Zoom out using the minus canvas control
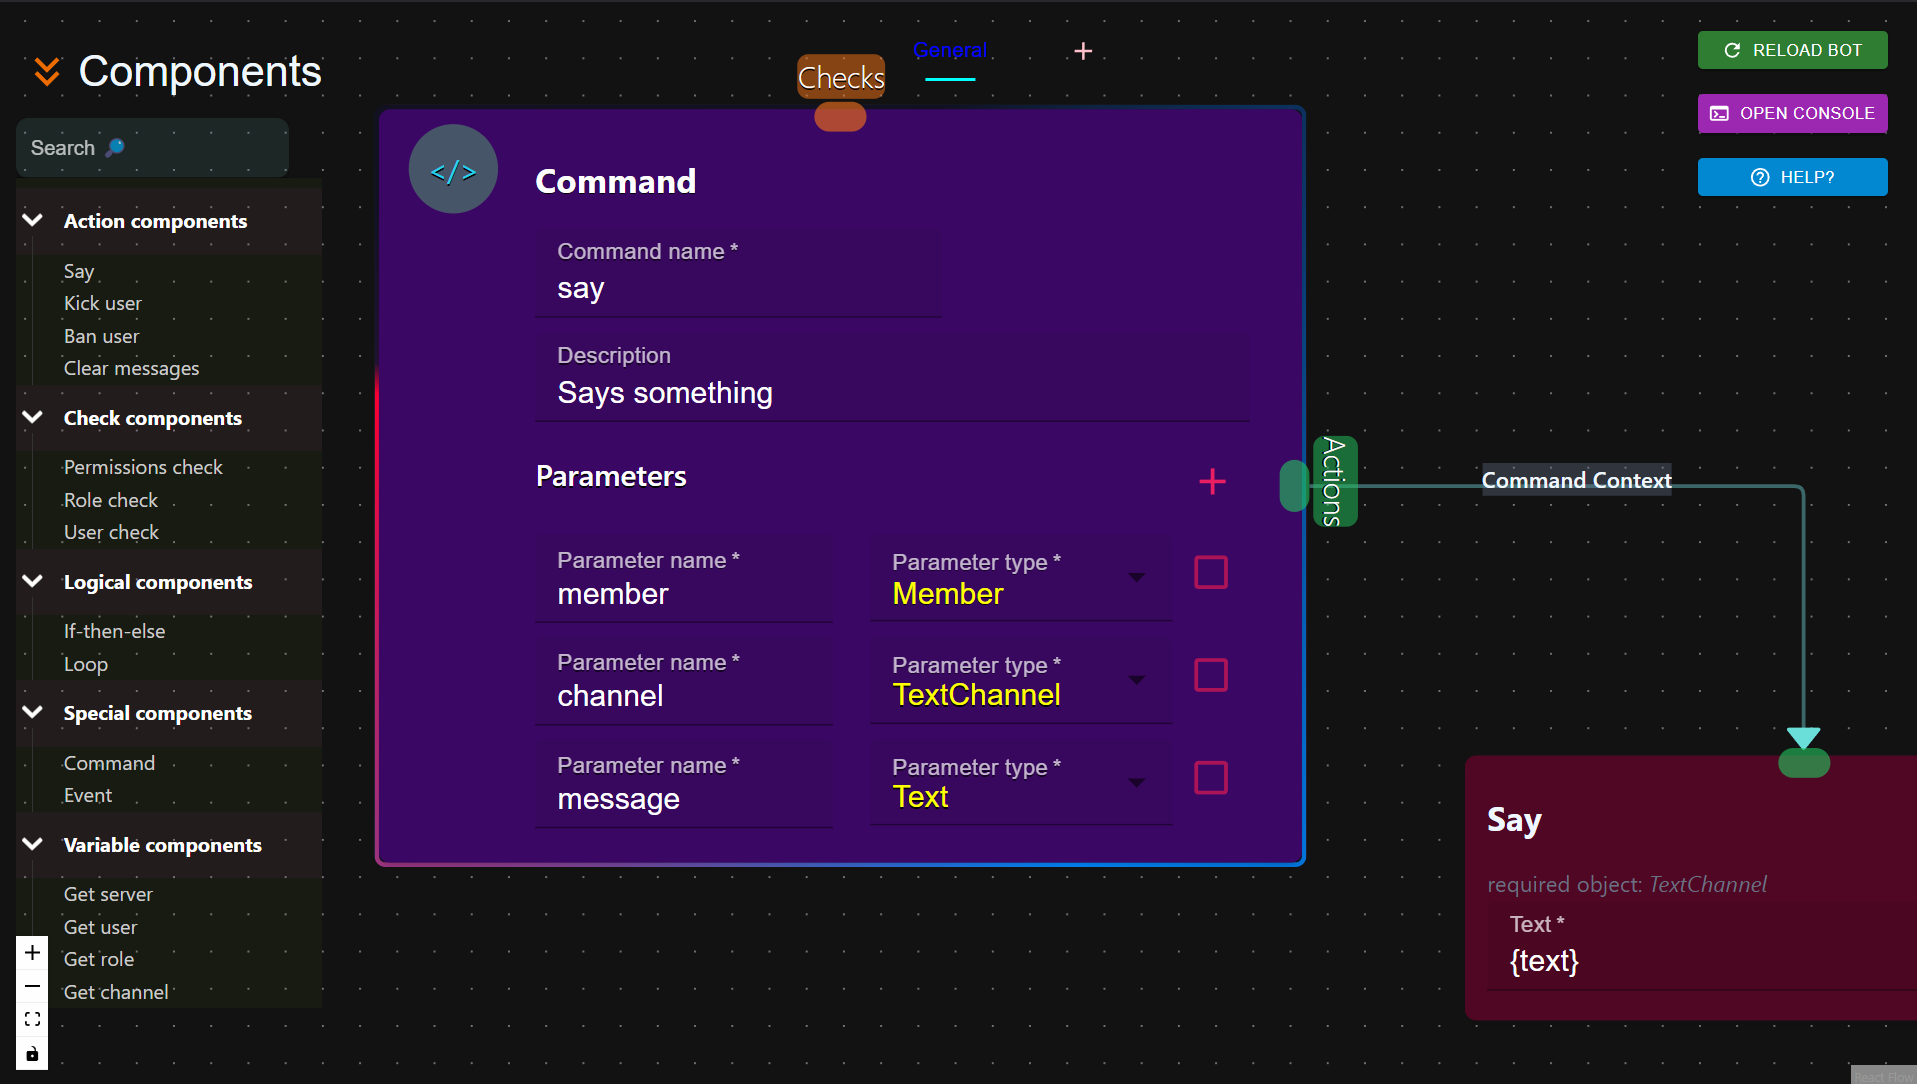 [31, 985]
